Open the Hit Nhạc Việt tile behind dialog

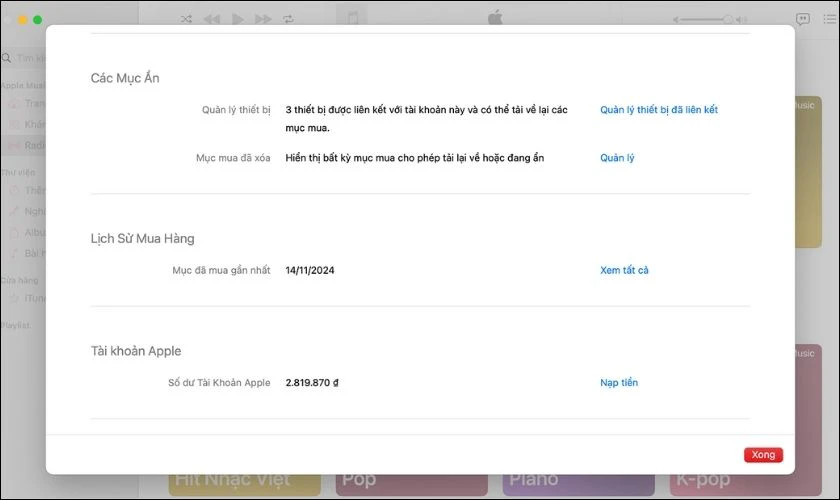click(x=245, y=484)
